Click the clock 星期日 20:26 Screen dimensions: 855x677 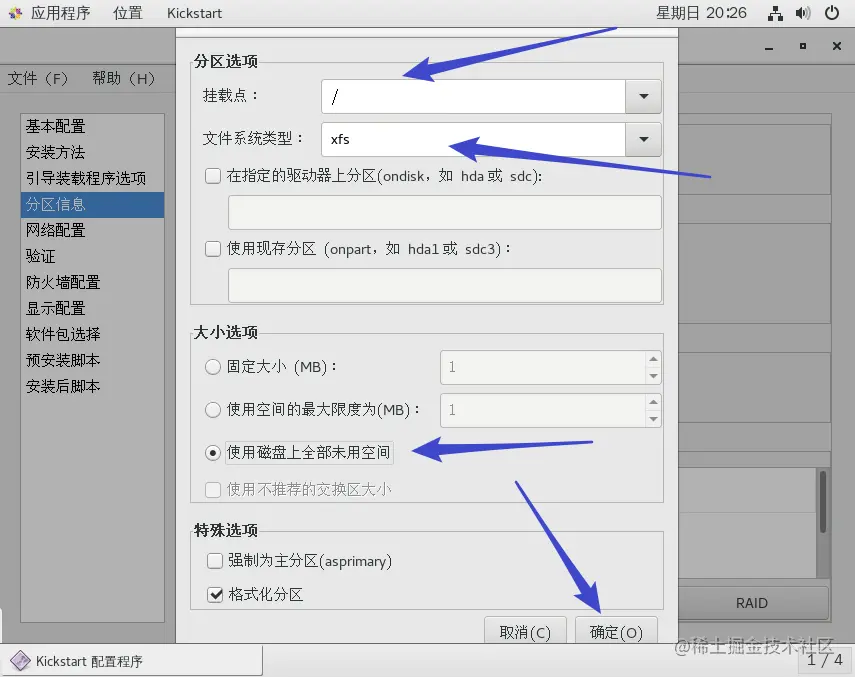tap(701, 13)
